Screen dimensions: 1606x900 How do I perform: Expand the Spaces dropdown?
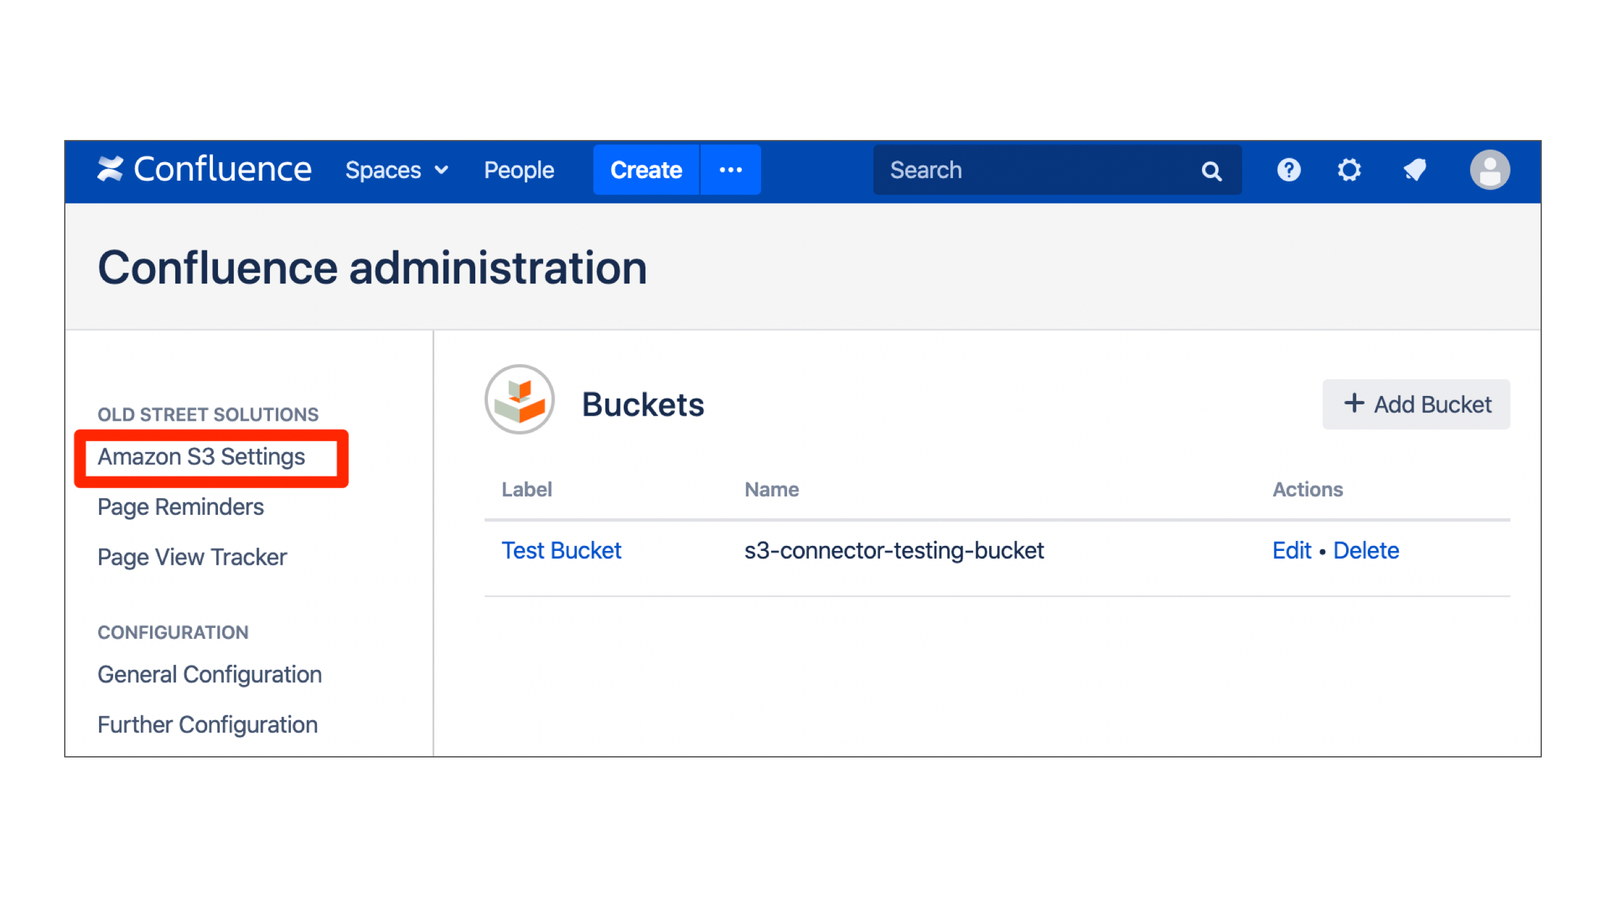[397, 170]
